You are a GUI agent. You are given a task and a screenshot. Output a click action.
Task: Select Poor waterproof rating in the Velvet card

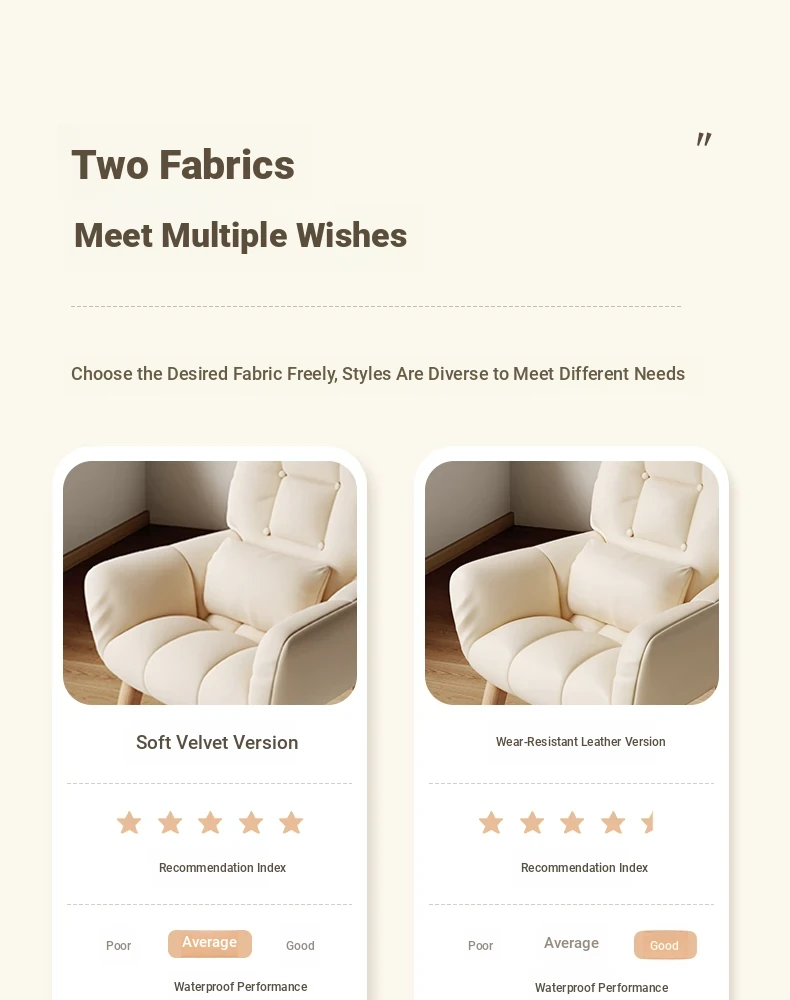[119, 945]
